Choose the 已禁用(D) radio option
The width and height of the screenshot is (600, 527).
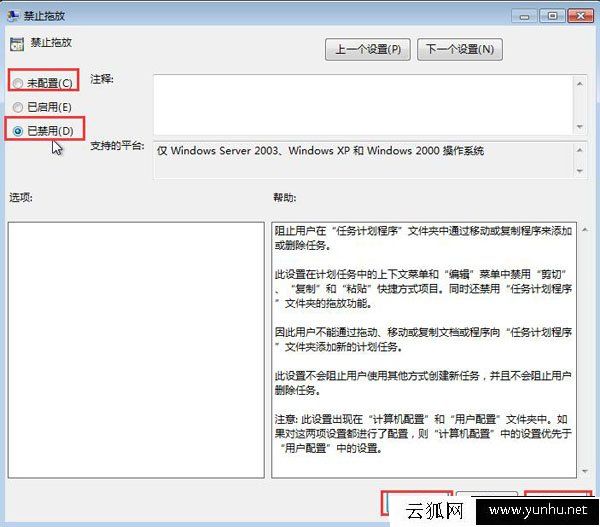18,131
